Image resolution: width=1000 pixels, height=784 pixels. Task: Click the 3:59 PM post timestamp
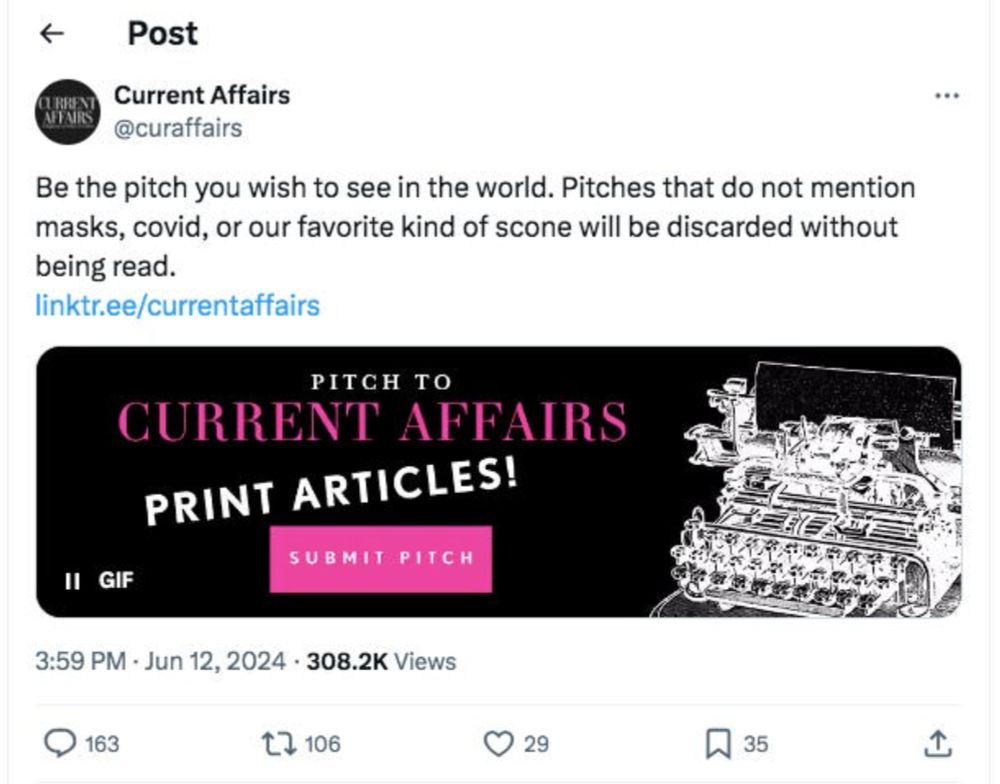tap(79, 661)
